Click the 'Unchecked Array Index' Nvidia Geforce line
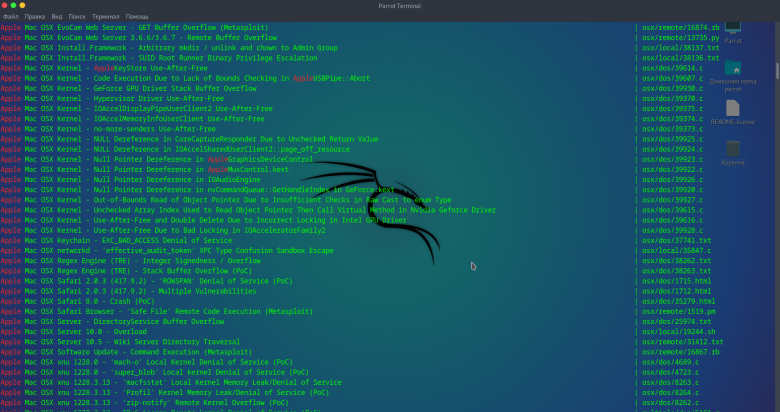Image resolution: width=780 pixels, height=412 pixels. pos(248,210)
